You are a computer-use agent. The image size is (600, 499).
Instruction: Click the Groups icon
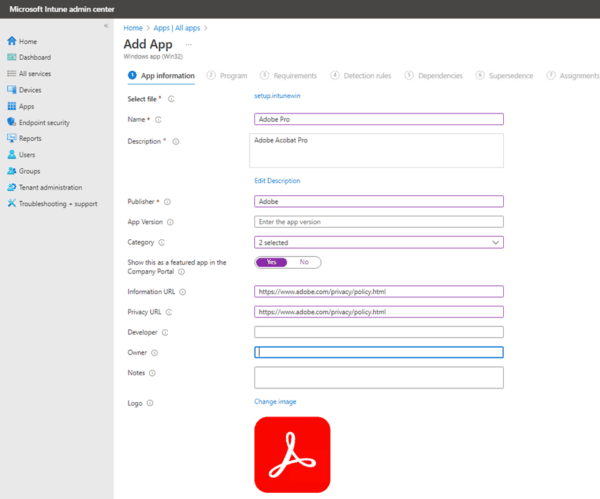click(12, 171)
